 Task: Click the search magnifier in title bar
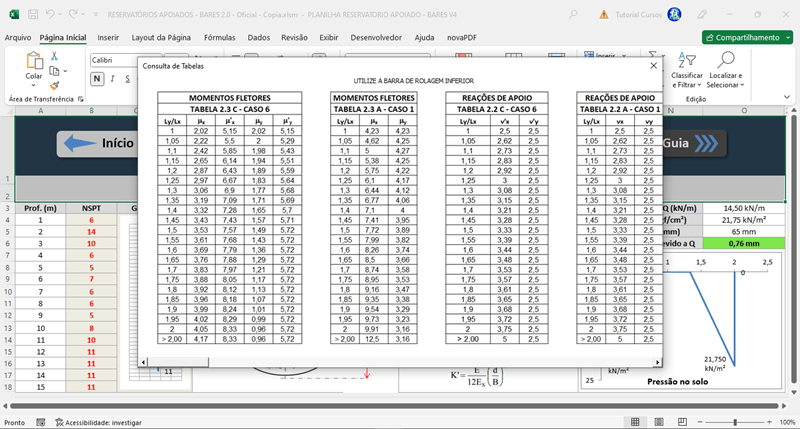[573, 14]
